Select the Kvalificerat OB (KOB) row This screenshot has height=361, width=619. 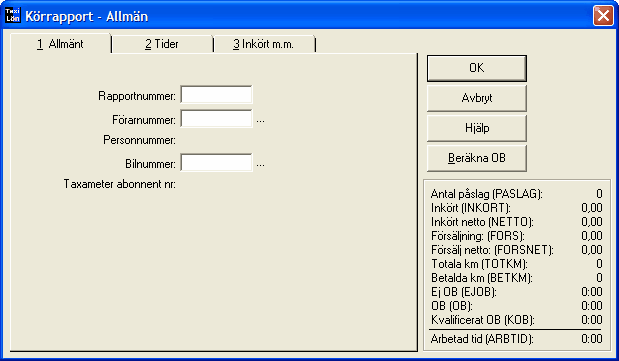pos(517,320)
